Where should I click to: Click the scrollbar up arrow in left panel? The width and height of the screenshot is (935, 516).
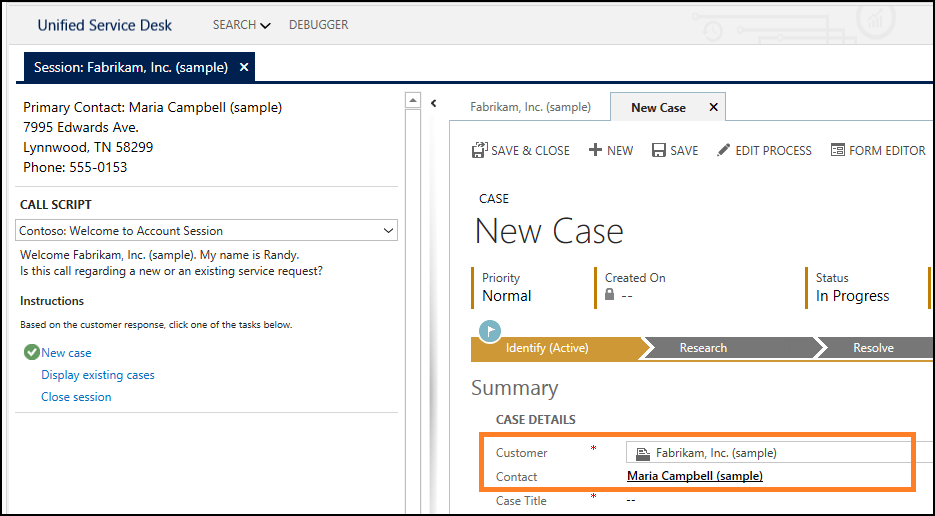click(413, 100)
